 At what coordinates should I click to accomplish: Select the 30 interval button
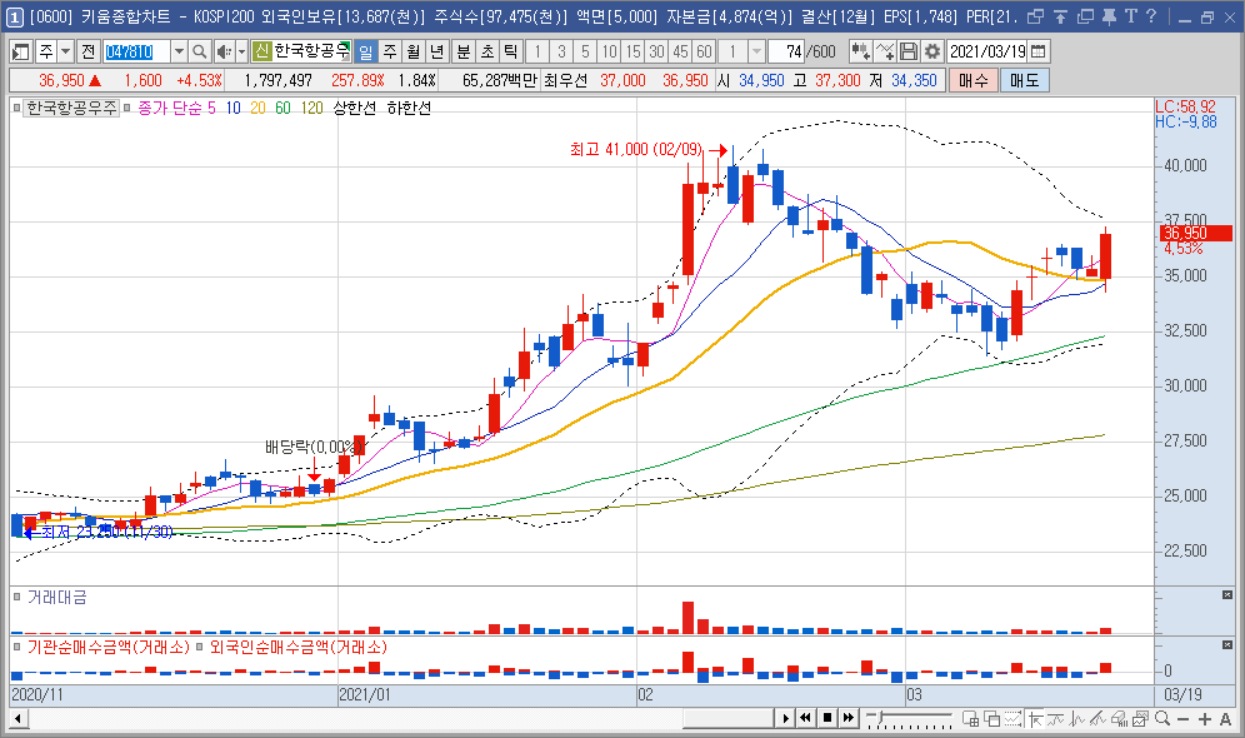pyautogui.click(x=656, y=52)
